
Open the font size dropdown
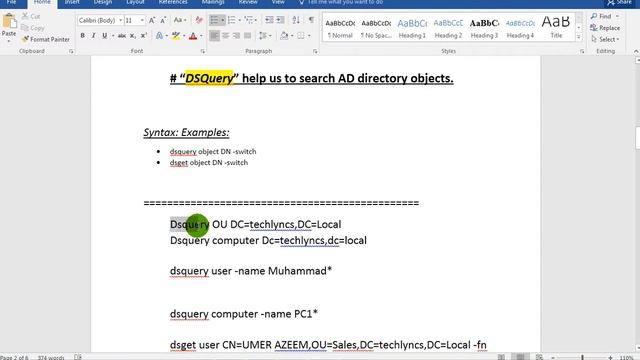click(142, 20)
